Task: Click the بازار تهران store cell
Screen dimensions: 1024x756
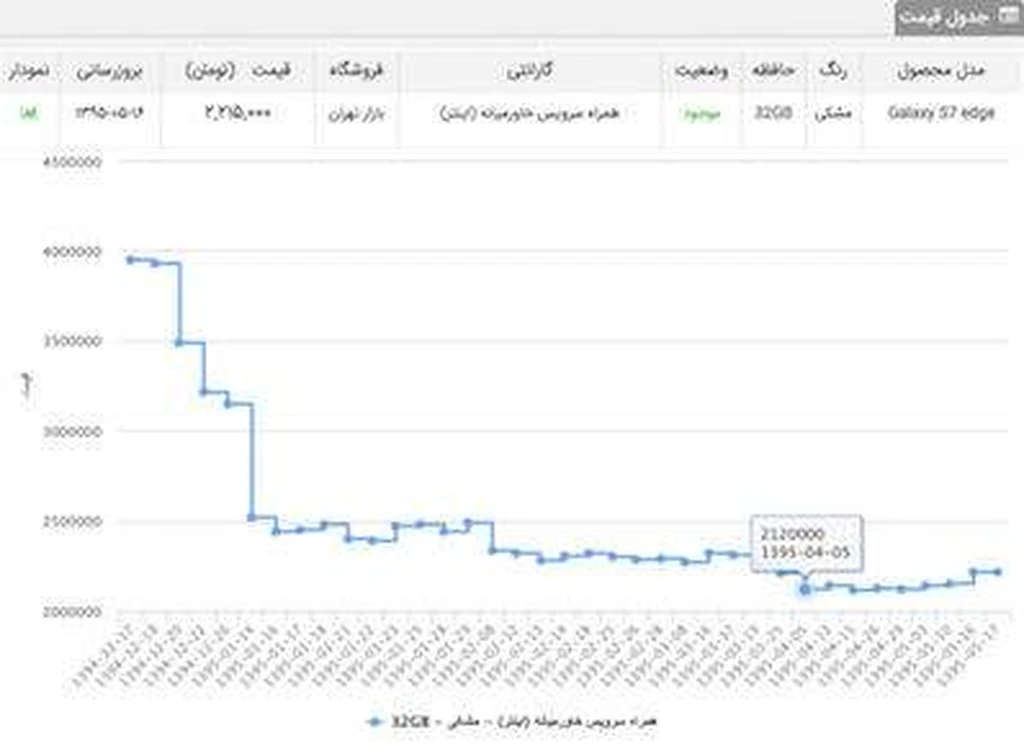Action: 356,114
